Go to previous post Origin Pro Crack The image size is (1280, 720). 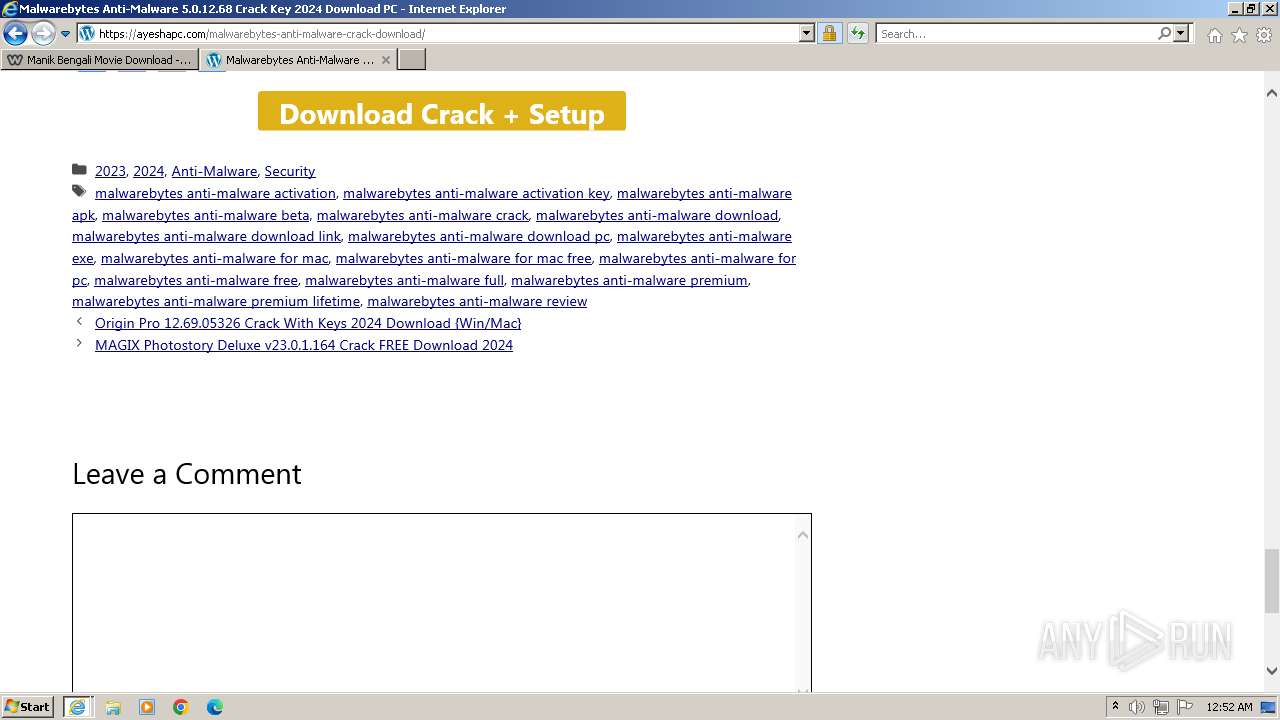coord(308,323)
